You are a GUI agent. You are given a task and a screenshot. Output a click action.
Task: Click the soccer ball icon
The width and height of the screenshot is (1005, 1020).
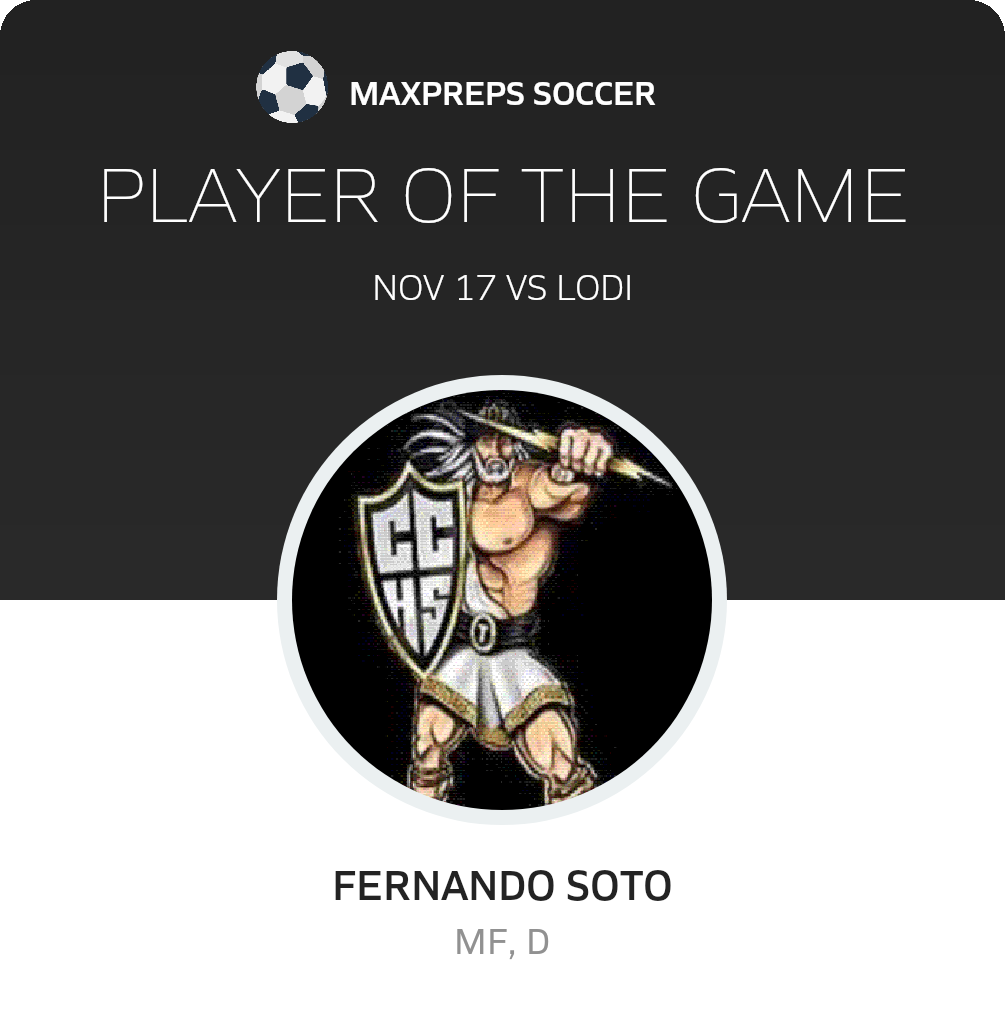tap(291, 87)
